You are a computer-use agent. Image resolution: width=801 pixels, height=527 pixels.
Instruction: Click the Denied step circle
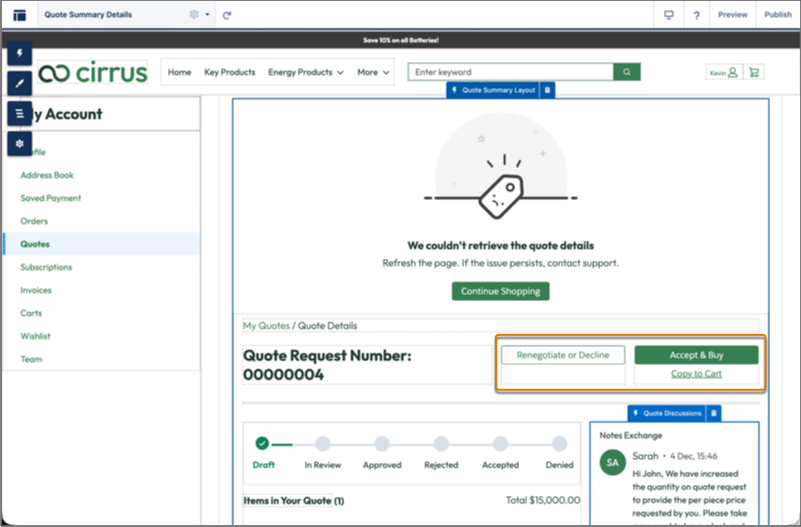559,443
